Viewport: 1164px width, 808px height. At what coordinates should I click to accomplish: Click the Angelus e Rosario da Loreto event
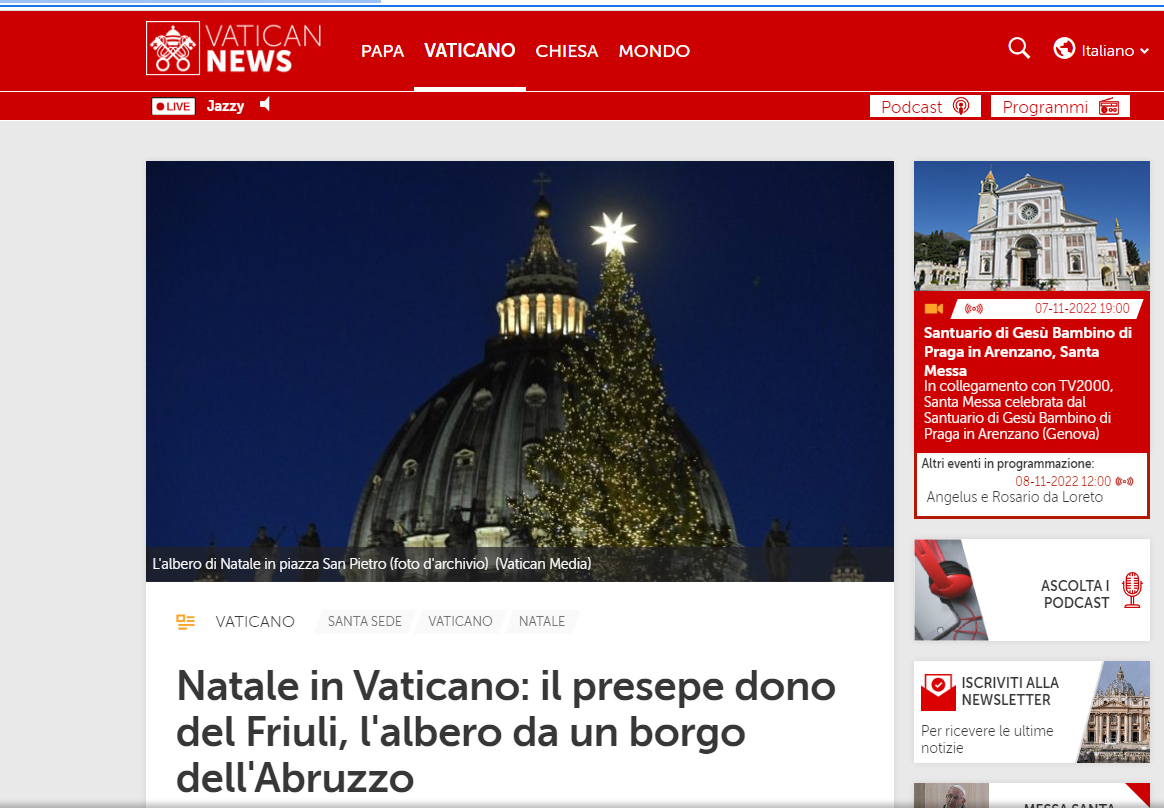tap(1014, 497)
